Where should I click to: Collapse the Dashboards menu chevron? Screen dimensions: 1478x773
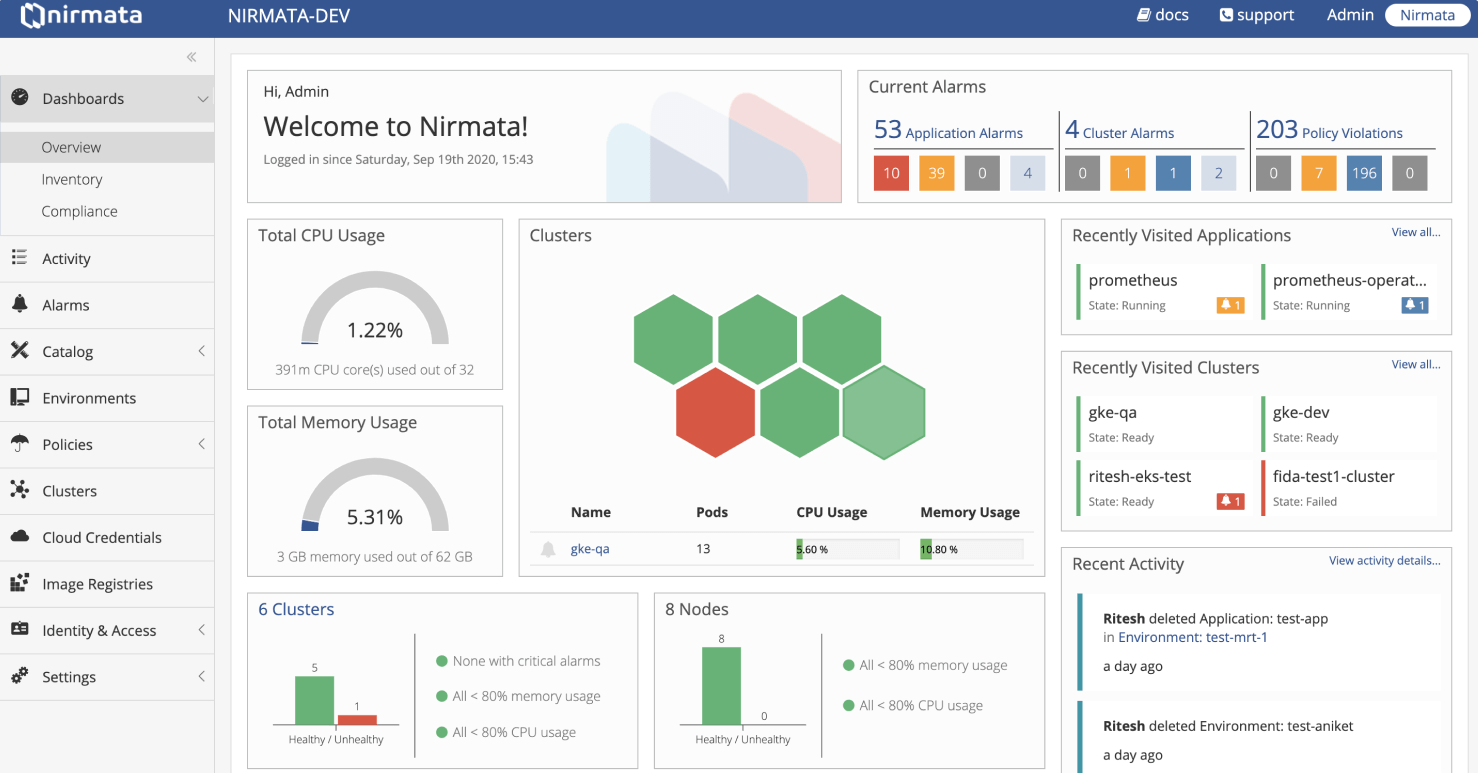(203, 99)
